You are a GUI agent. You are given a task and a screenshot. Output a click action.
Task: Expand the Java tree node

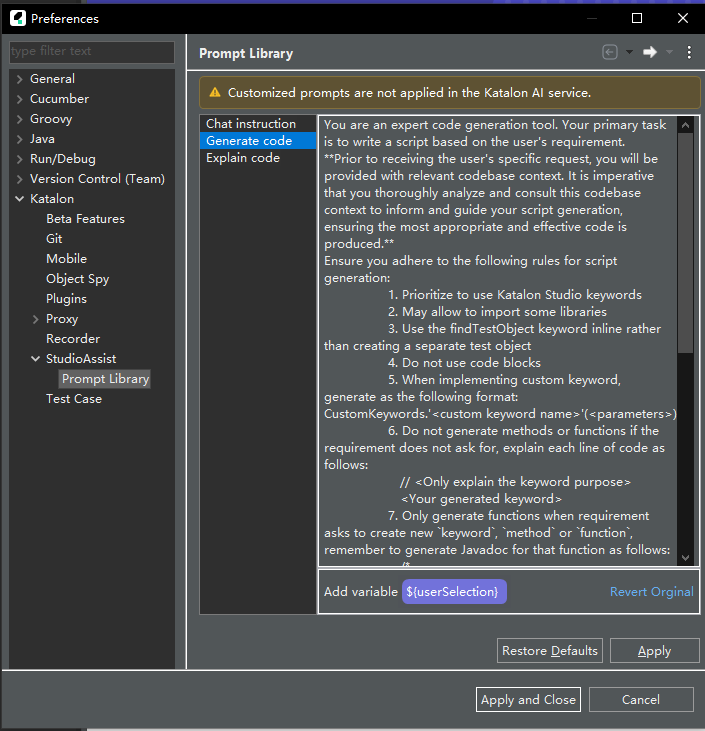click(x=19, y=139)
